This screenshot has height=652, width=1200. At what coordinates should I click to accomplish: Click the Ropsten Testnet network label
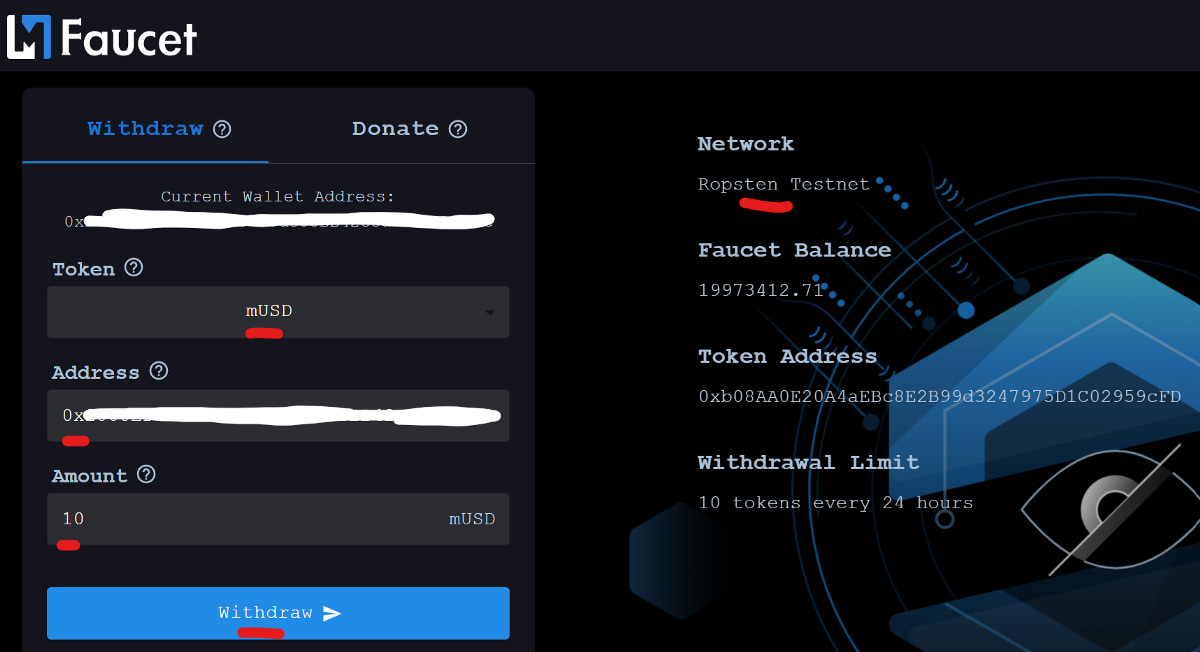784,185
